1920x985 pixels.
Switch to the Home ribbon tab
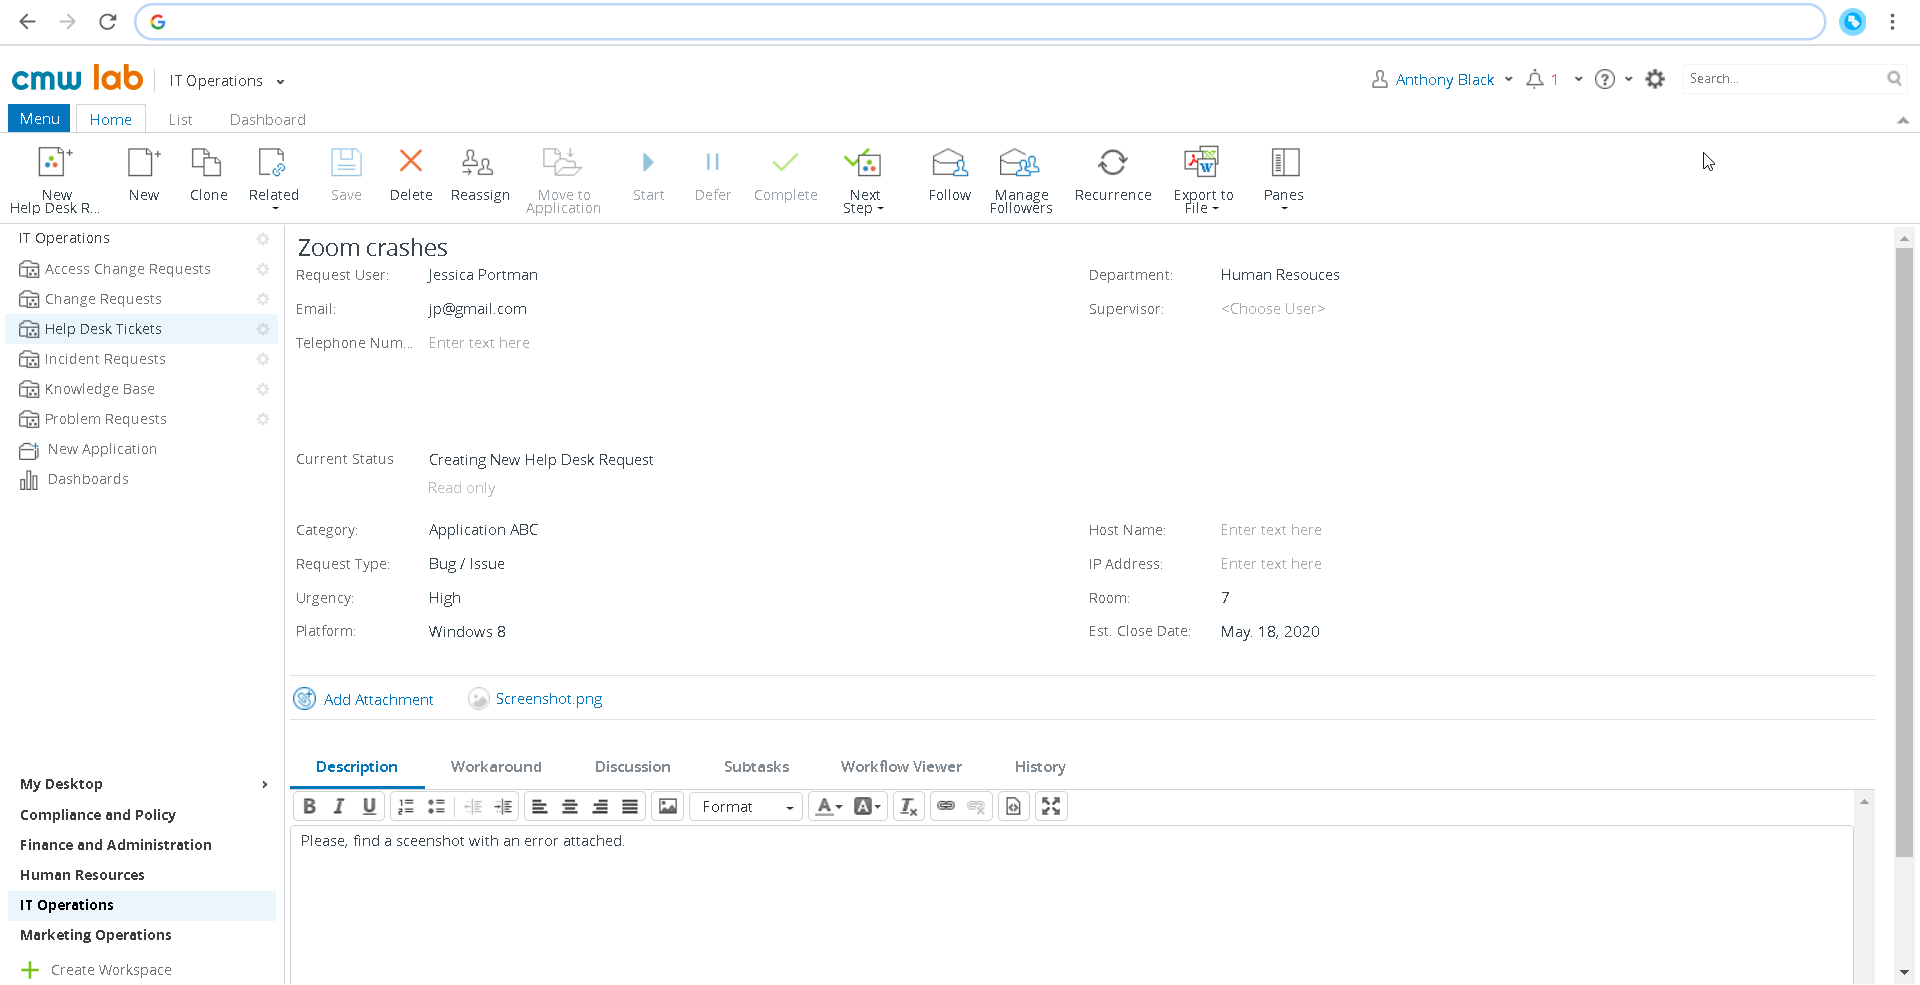110,119
